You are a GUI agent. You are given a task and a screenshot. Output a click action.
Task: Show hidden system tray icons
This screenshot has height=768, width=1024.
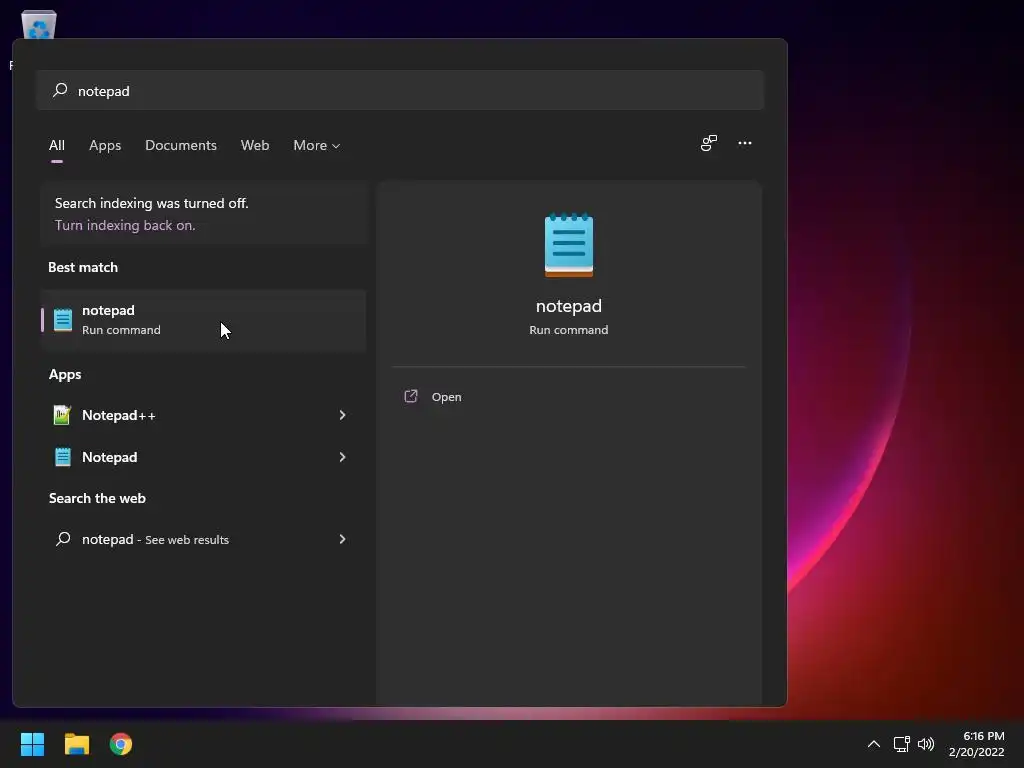(873, 744)
